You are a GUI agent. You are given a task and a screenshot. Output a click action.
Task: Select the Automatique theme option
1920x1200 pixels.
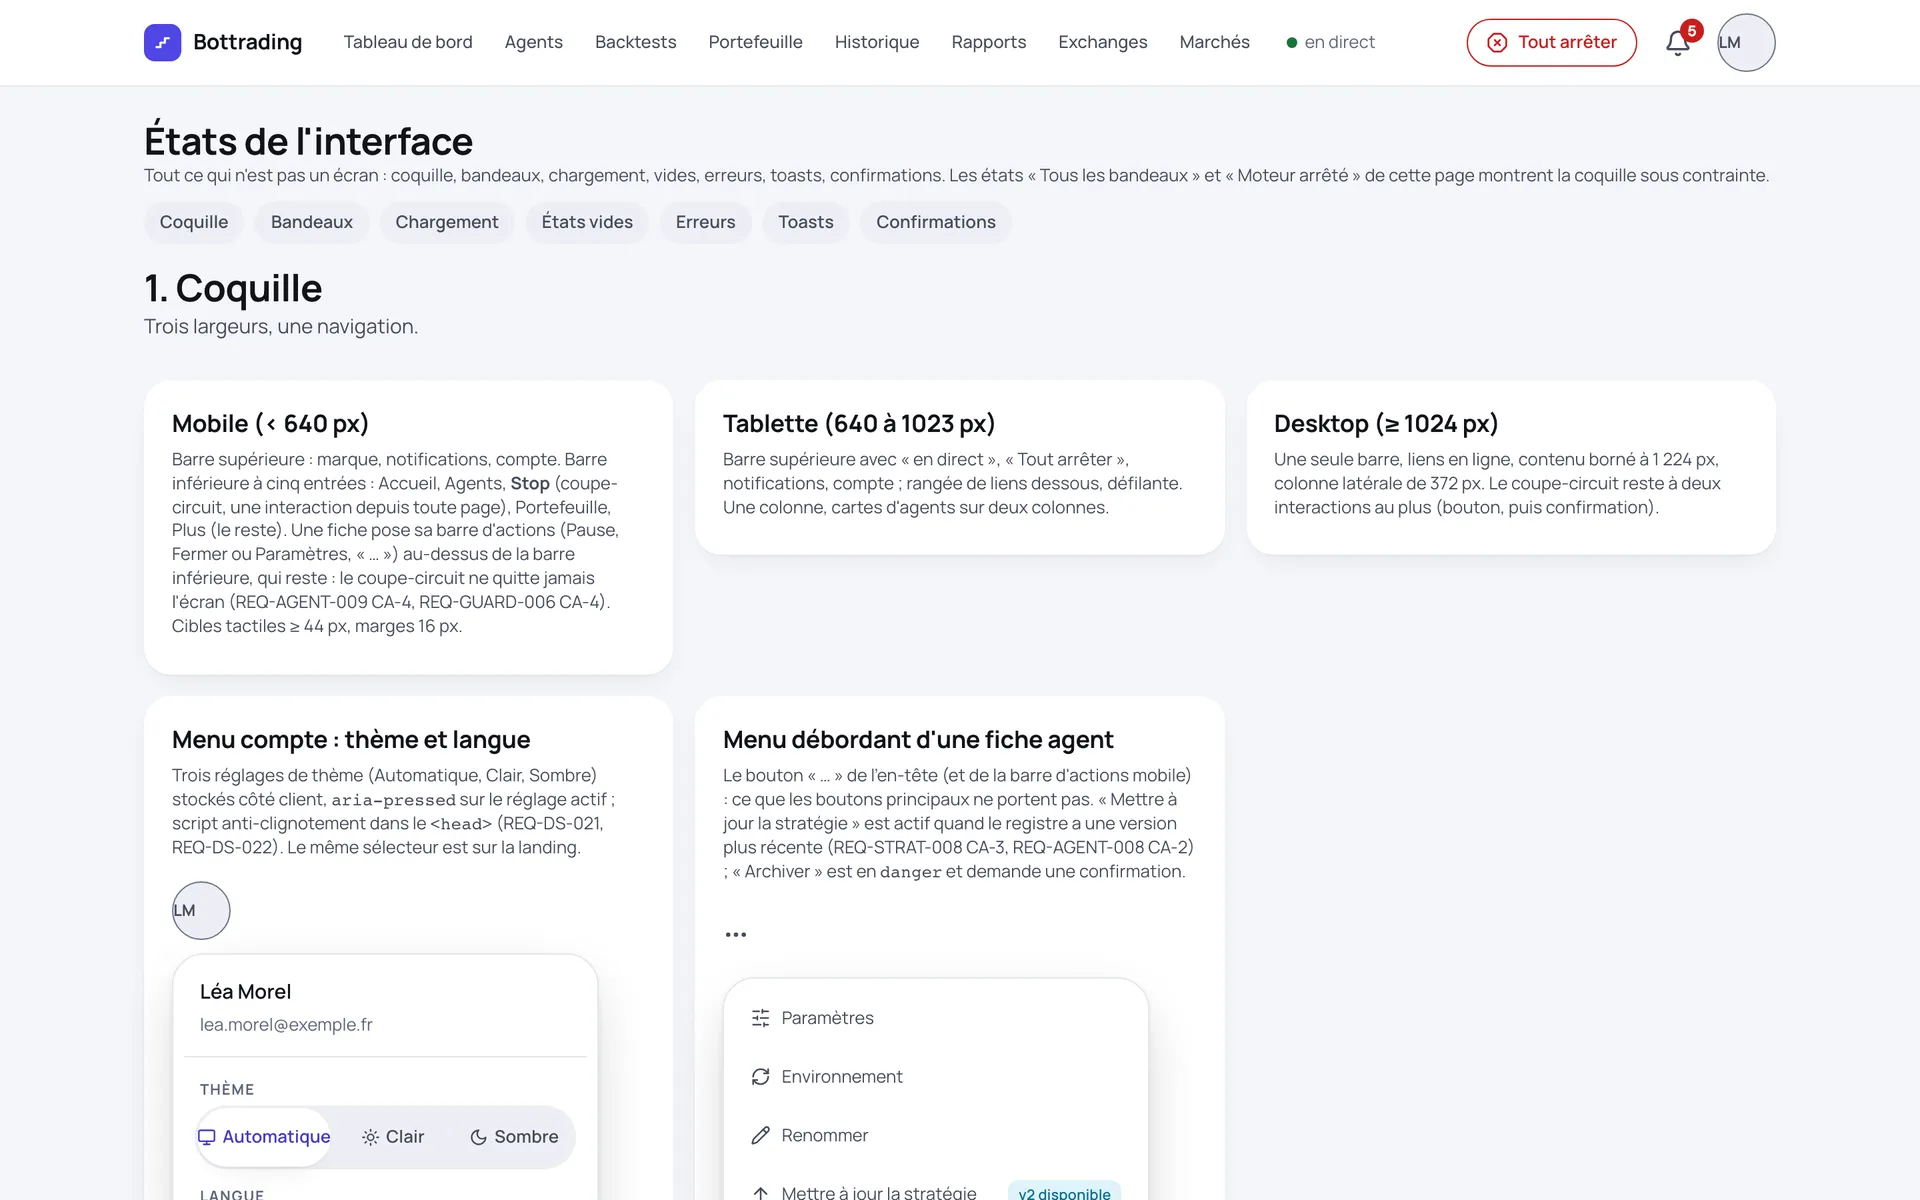(264, 1137)
